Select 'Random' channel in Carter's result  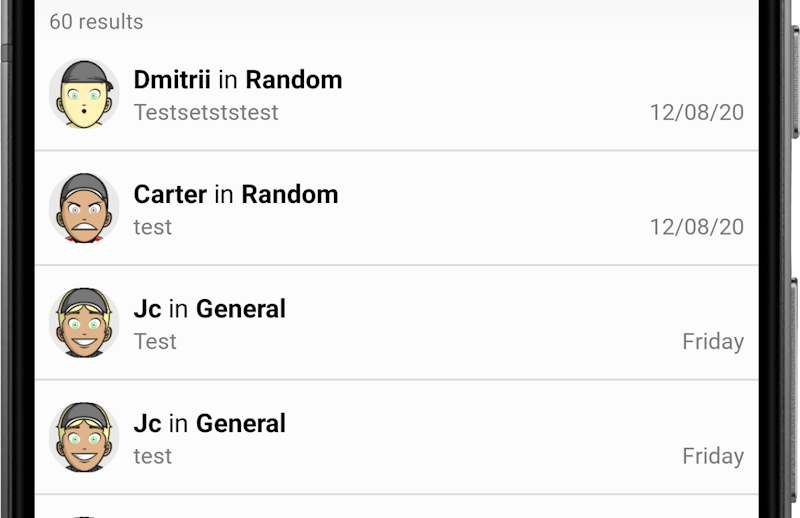[x=290, y=194]
